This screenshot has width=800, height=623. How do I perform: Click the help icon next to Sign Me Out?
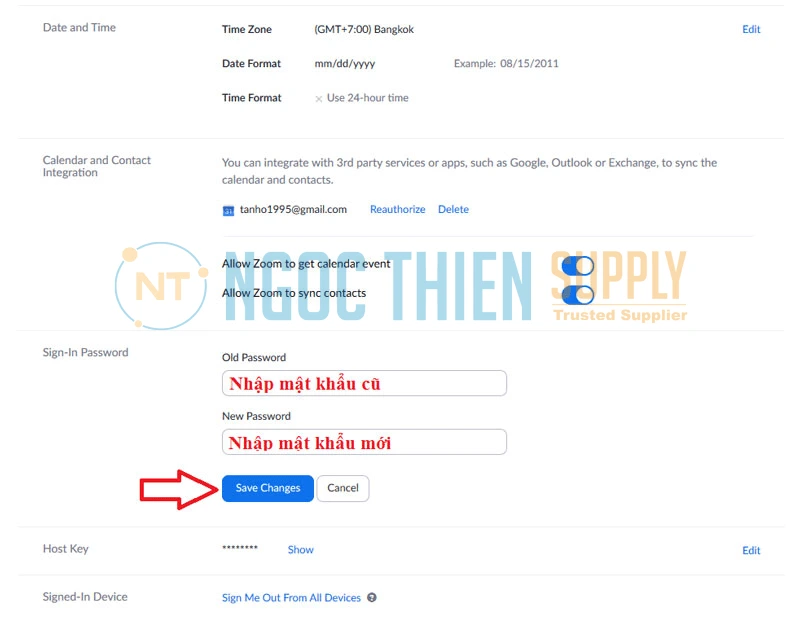372,597
